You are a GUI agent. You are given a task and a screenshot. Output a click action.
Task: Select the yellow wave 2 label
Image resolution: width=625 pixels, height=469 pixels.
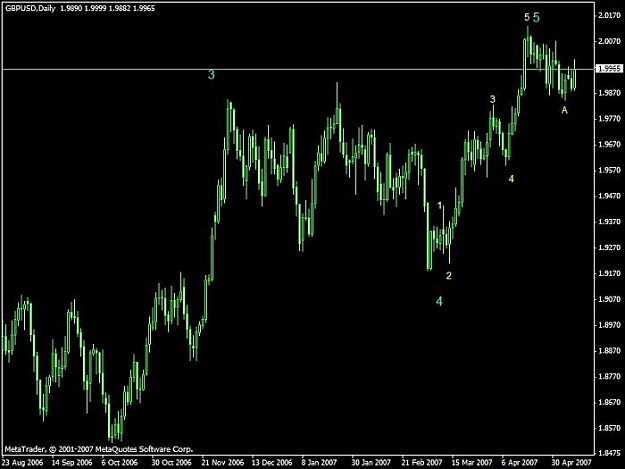click(x=449, y=275)
